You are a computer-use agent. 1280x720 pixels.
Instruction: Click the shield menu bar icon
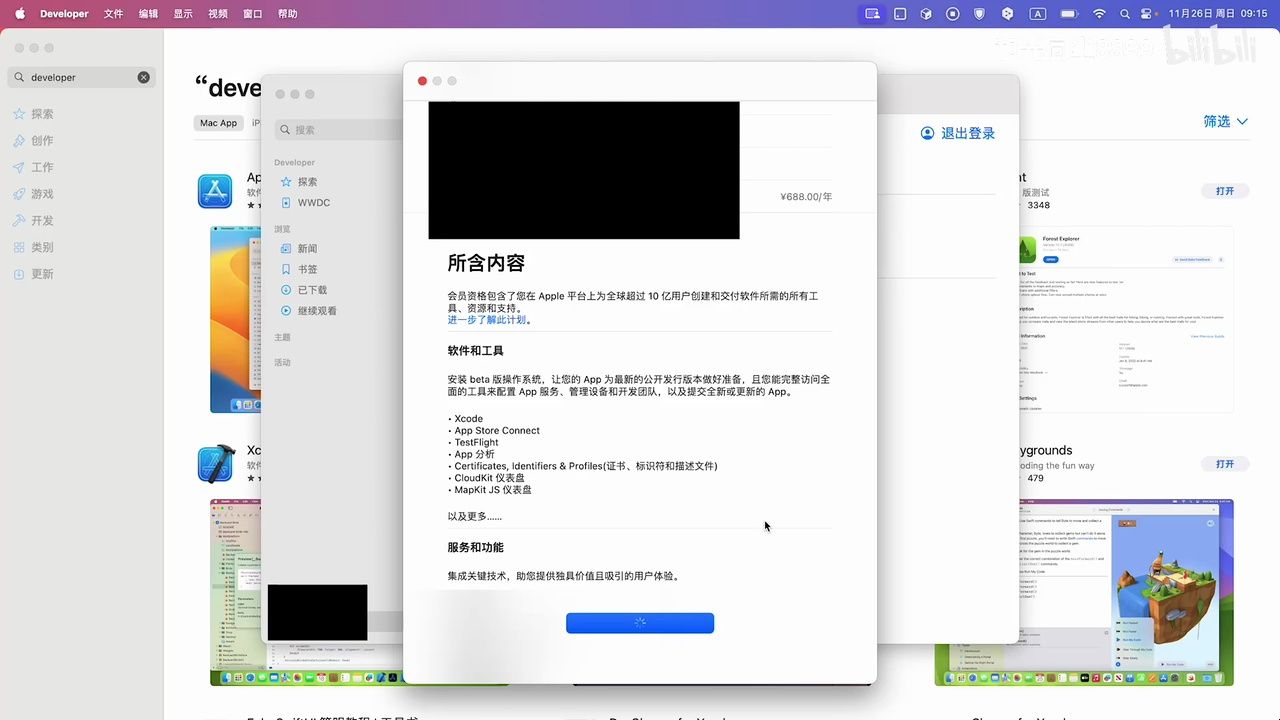(980, 14)
